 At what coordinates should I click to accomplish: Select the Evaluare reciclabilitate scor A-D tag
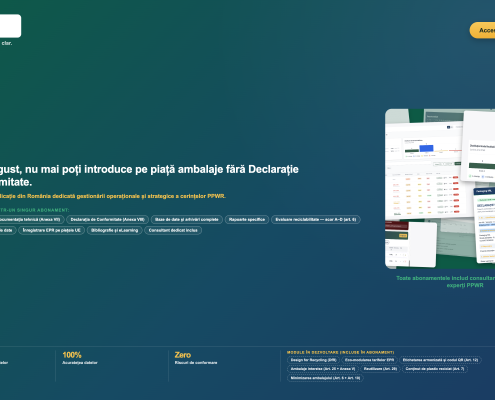point(316,220)
